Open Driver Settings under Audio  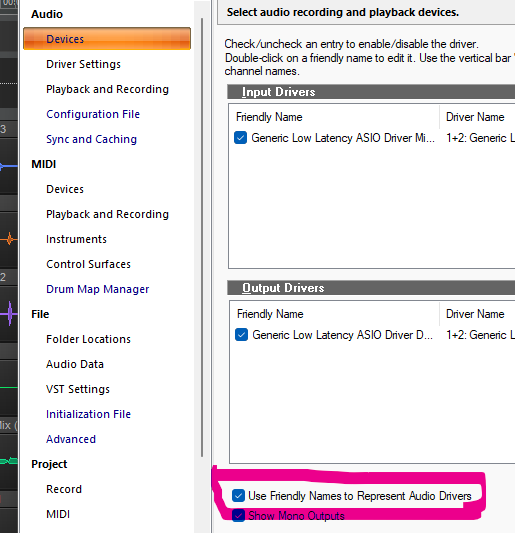(x=83, y=64)
